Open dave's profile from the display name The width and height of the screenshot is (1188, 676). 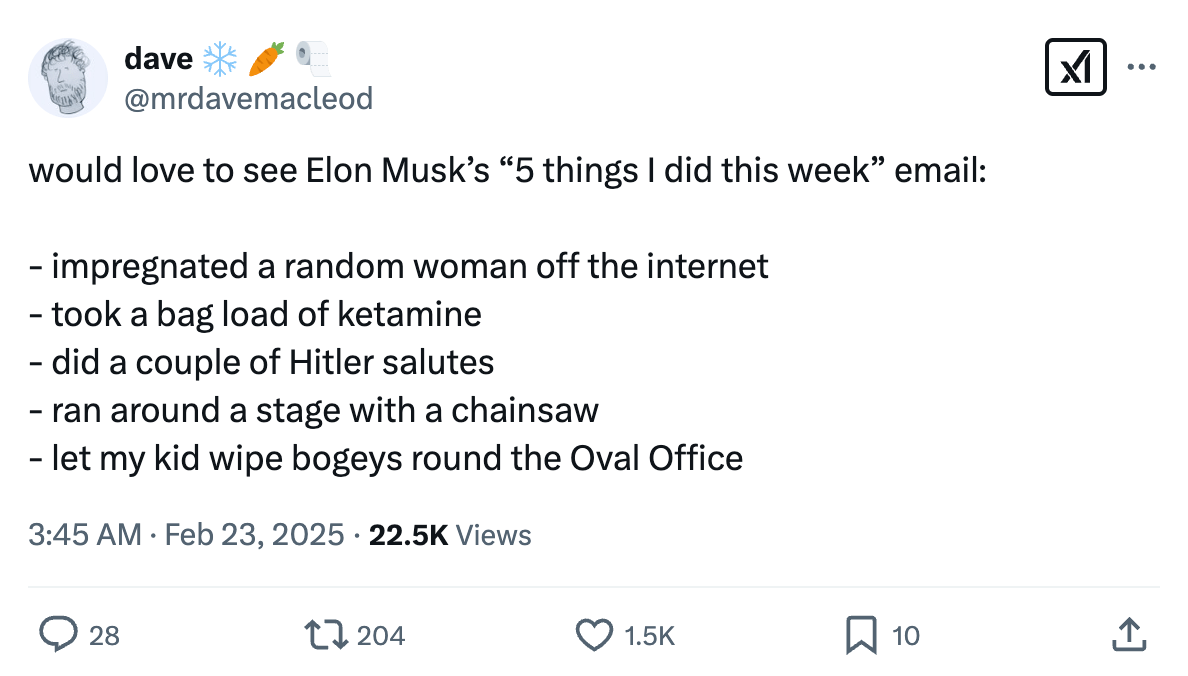(160, 58)
